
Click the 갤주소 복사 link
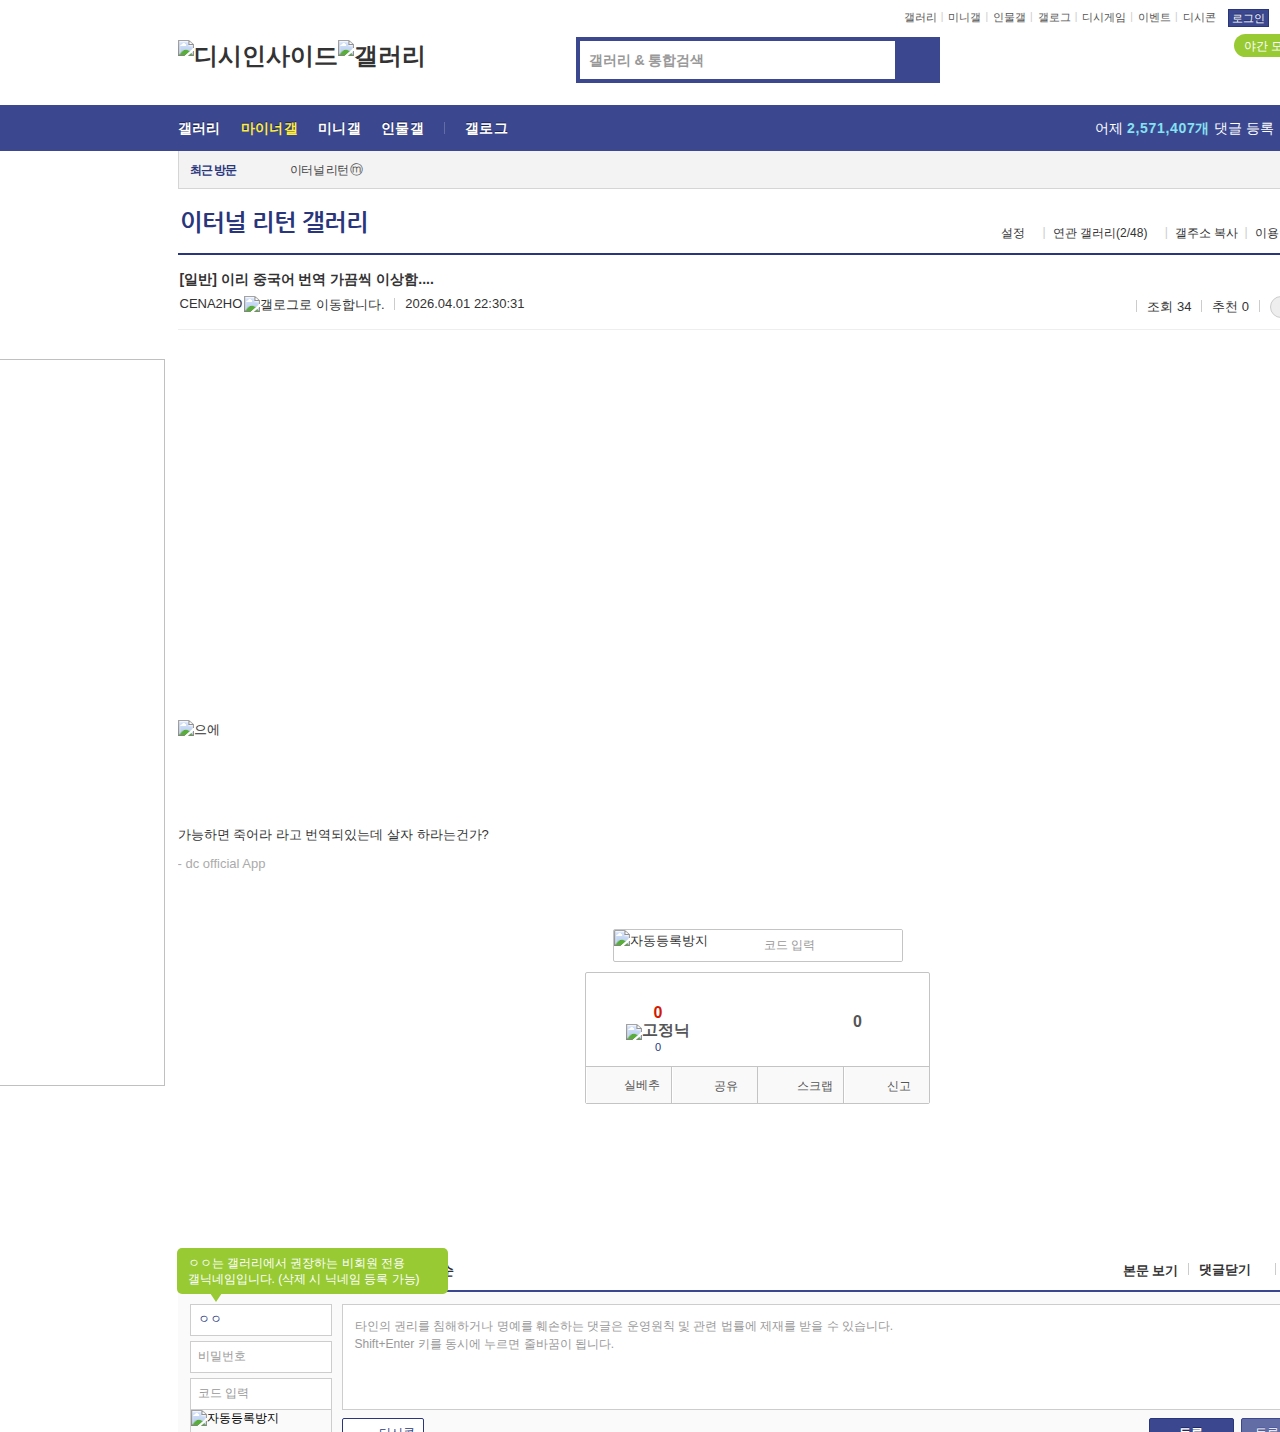(x=1206, y=233)
